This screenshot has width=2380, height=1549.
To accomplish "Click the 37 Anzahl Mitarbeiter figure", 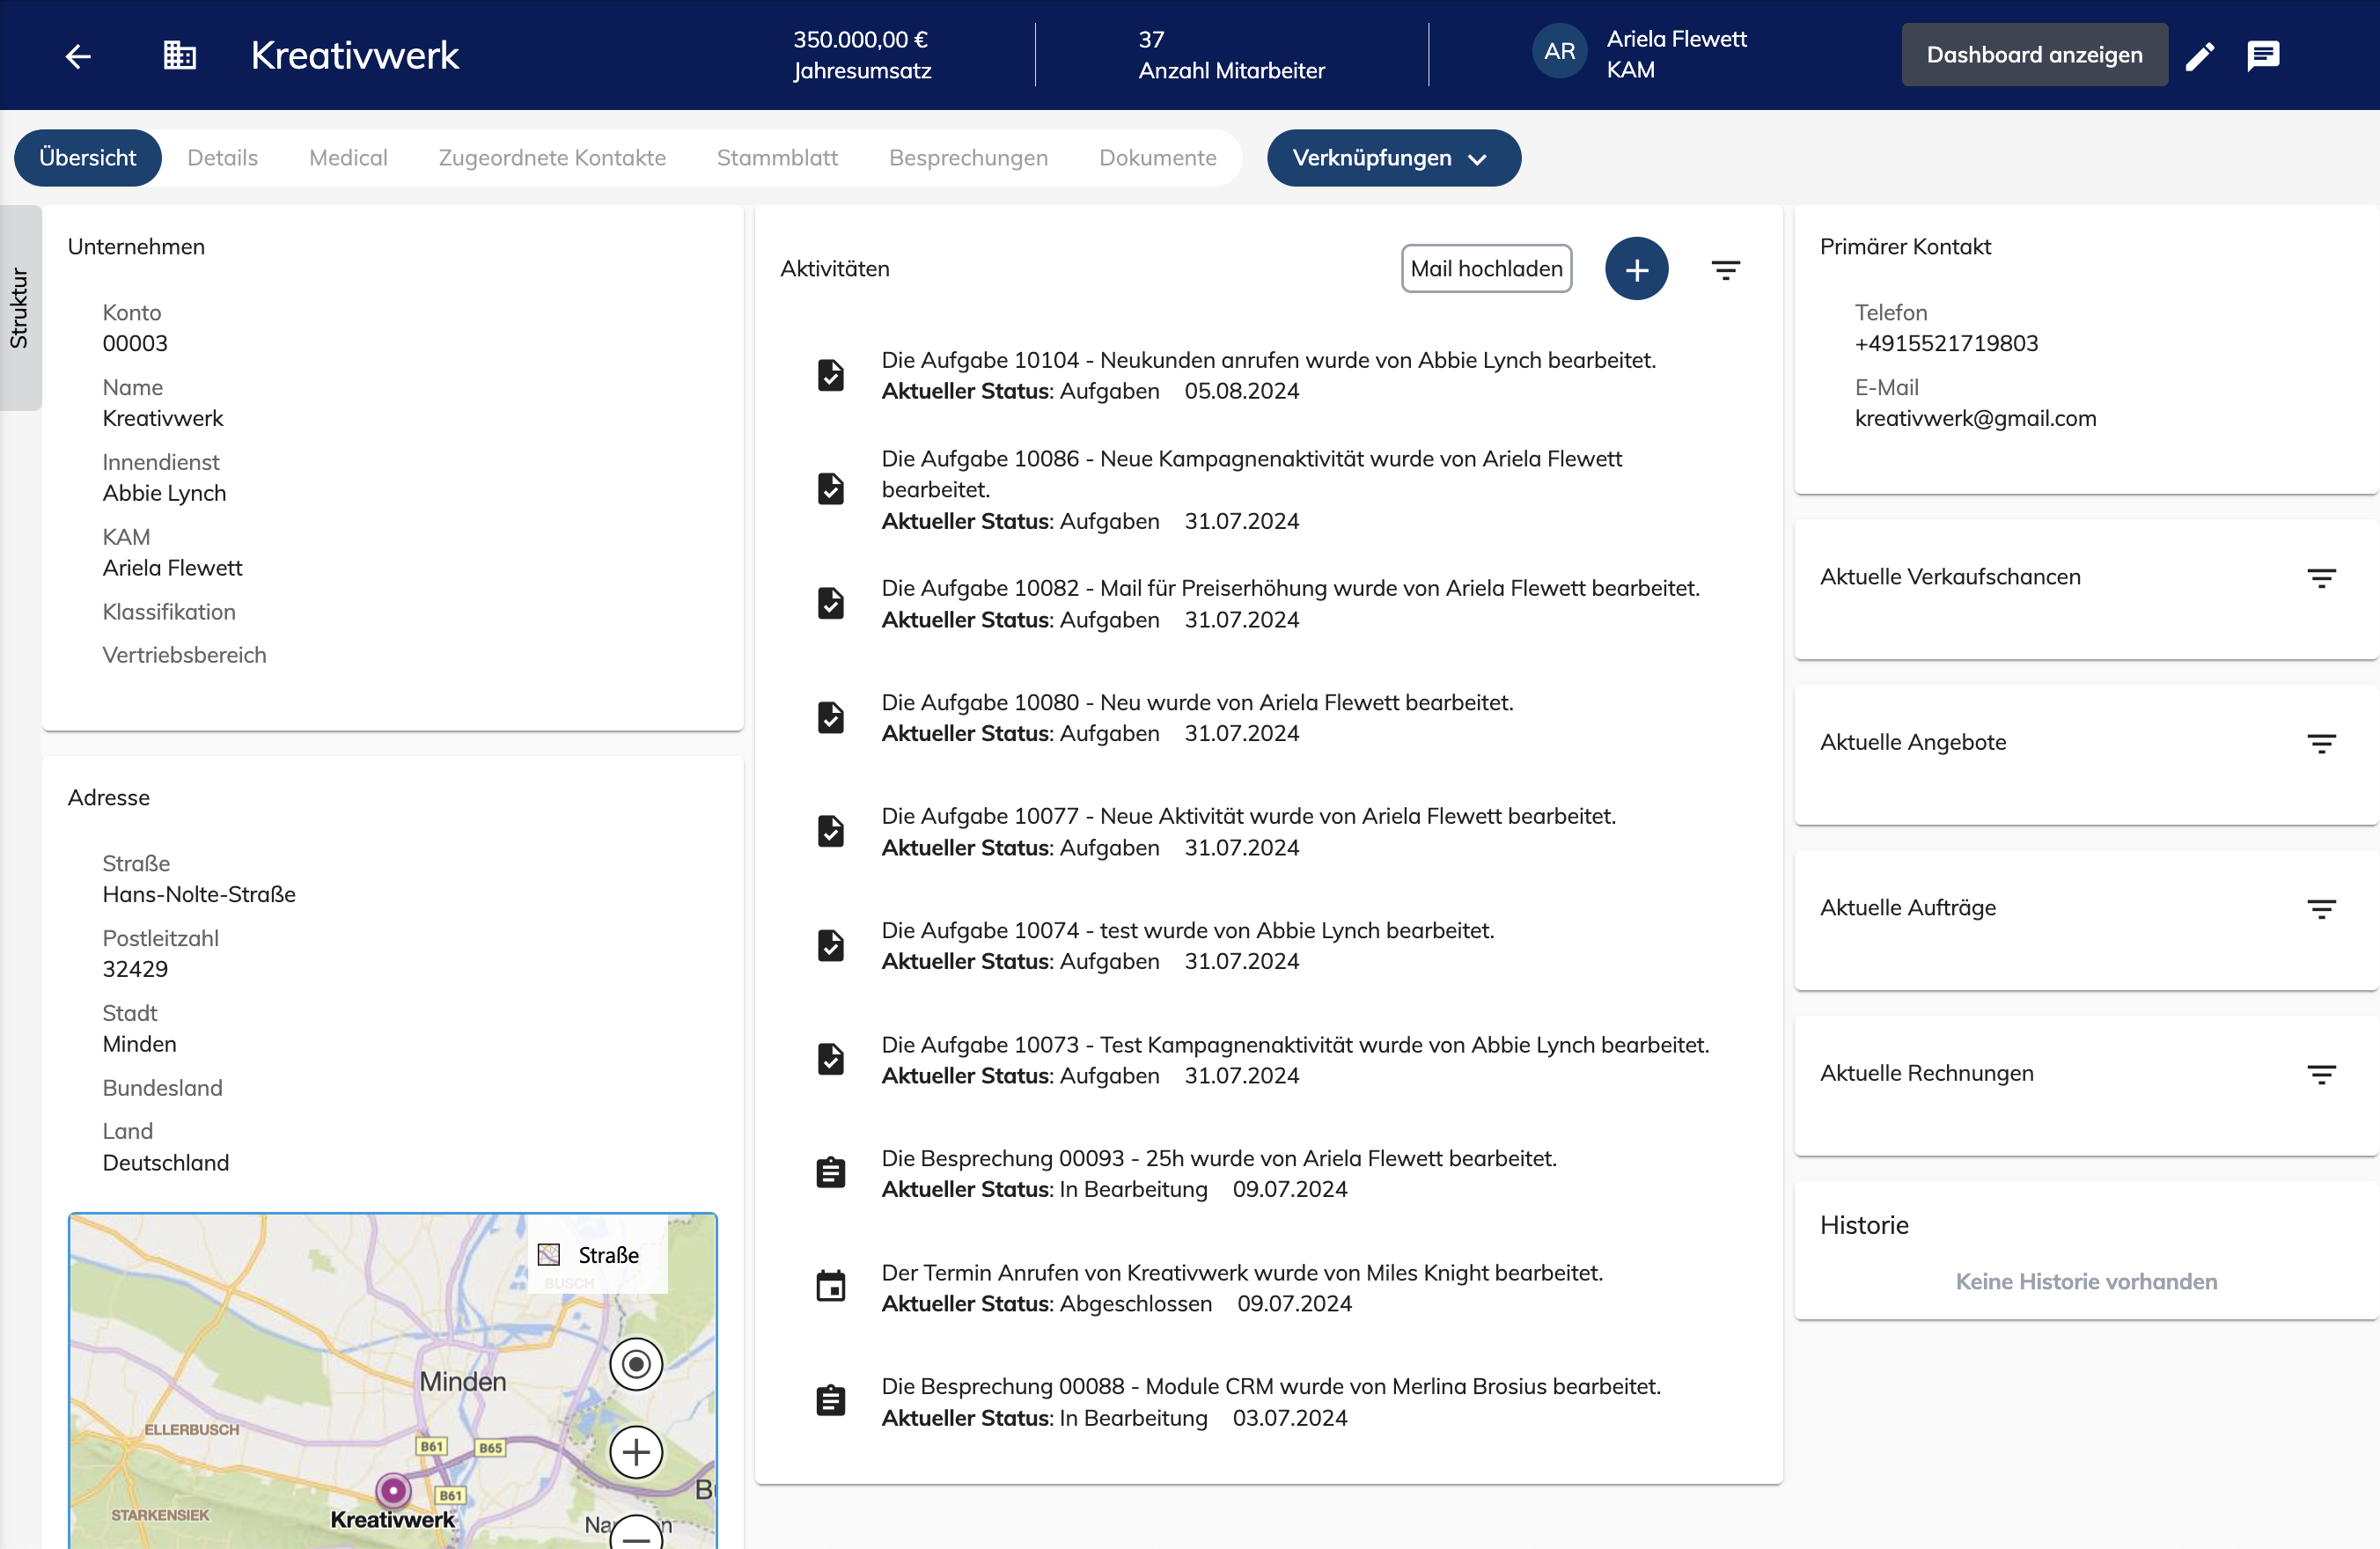I will click(x=1231, y=54).
